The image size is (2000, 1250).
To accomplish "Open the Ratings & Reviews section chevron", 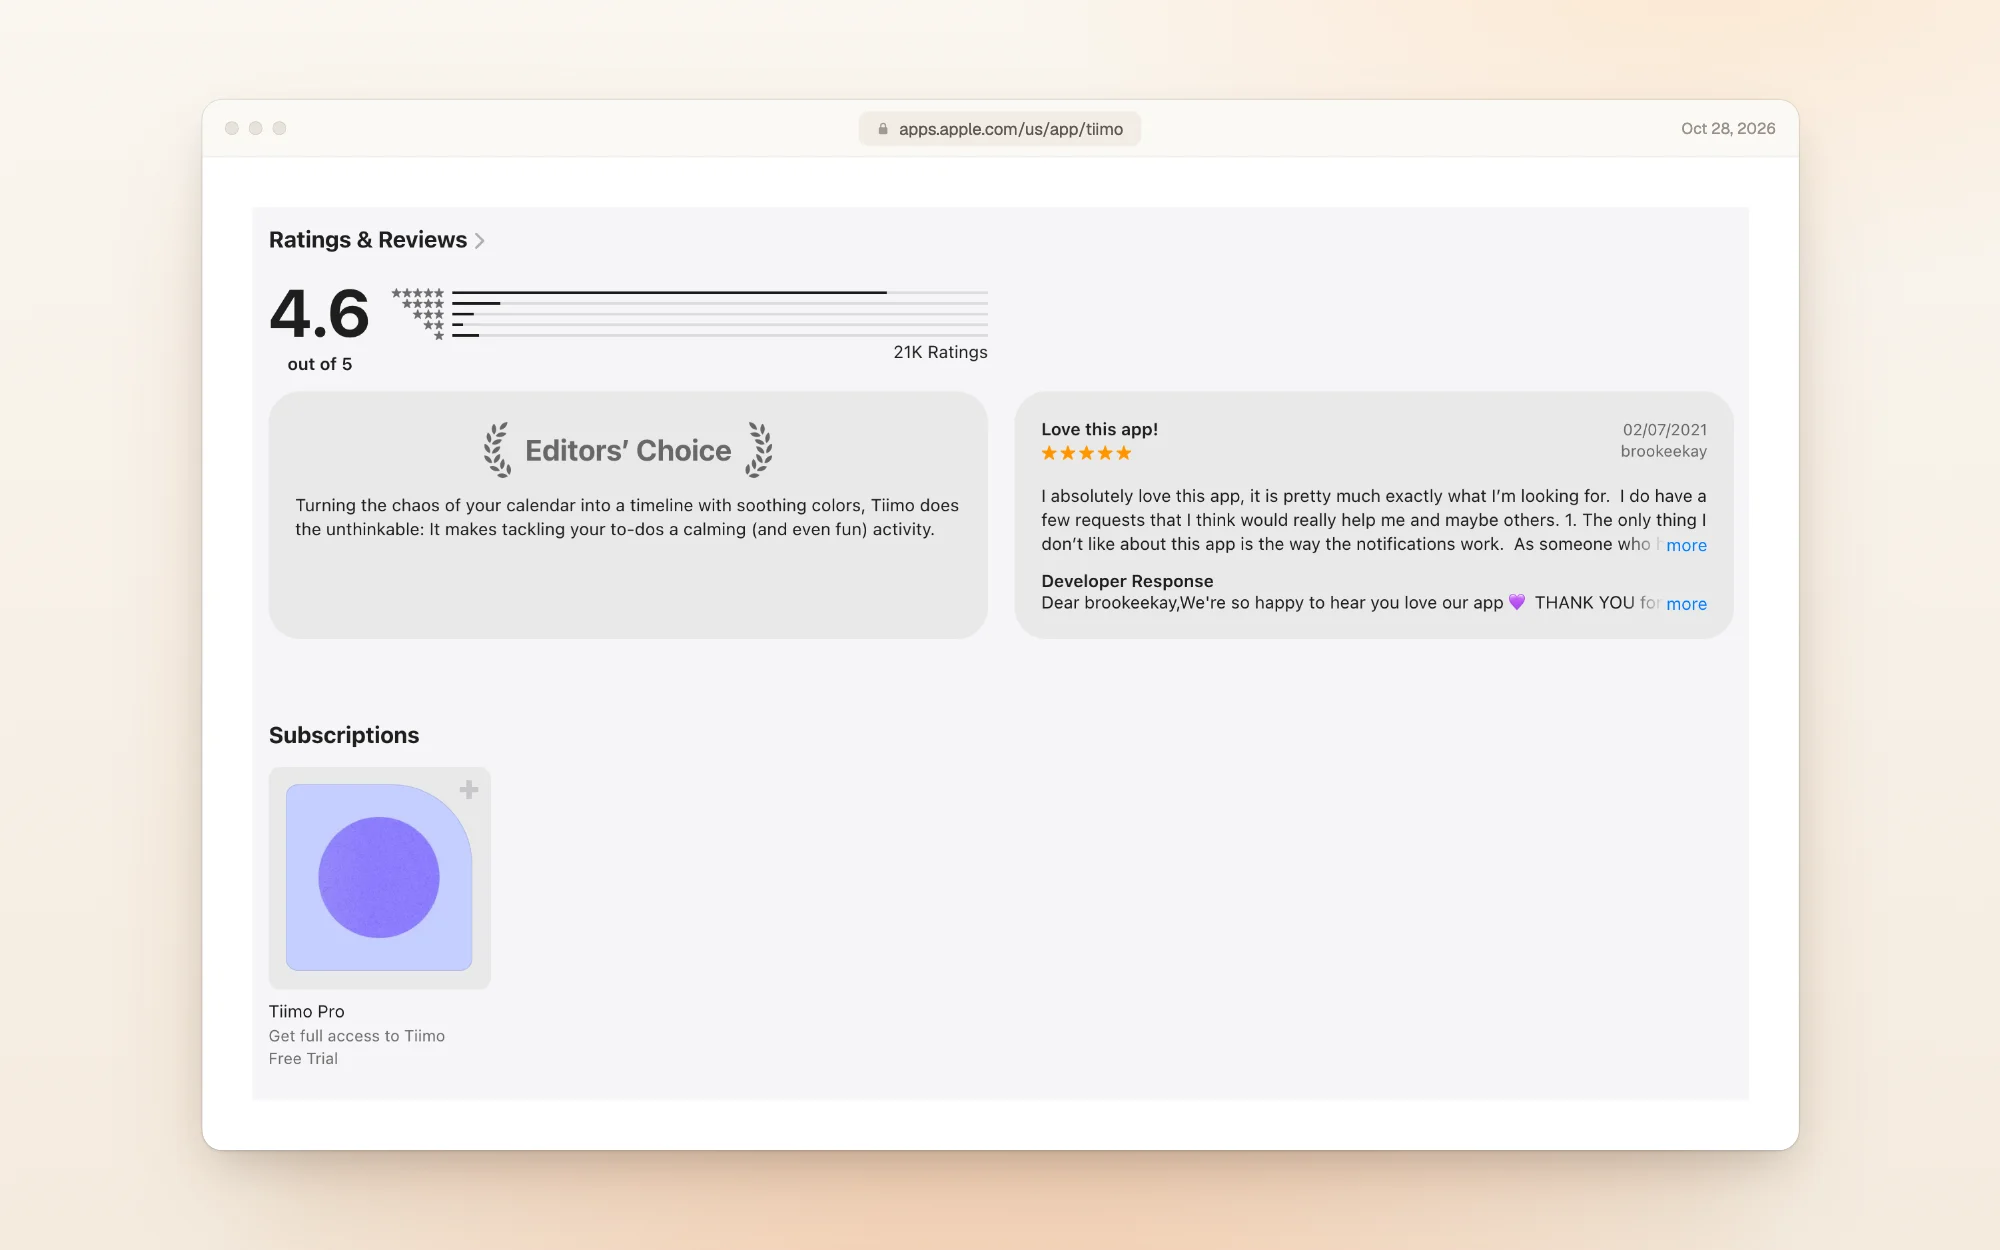I will (x=480, y=241).
